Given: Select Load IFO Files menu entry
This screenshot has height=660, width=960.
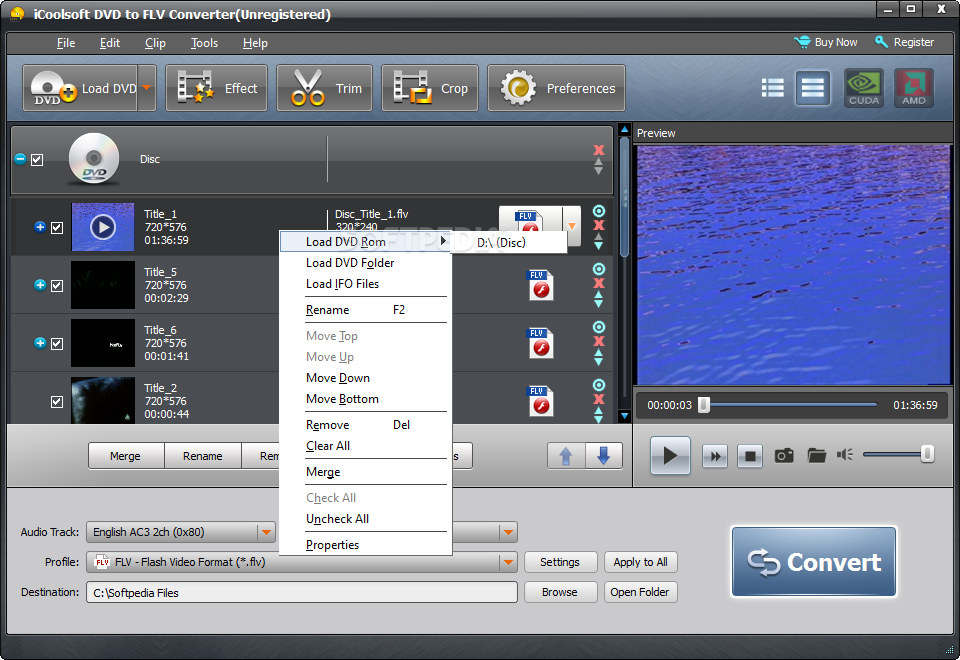Looking at the screenshot, I should point(366,283).
